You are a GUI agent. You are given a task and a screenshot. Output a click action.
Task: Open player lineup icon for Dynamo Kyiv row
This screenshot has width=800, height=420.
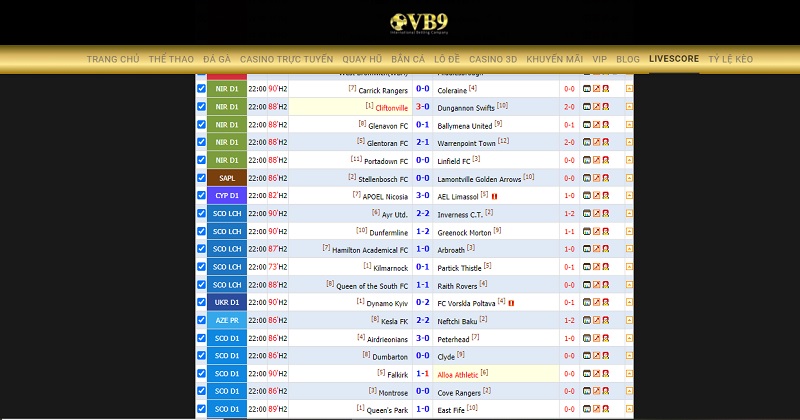click(606, 302)
